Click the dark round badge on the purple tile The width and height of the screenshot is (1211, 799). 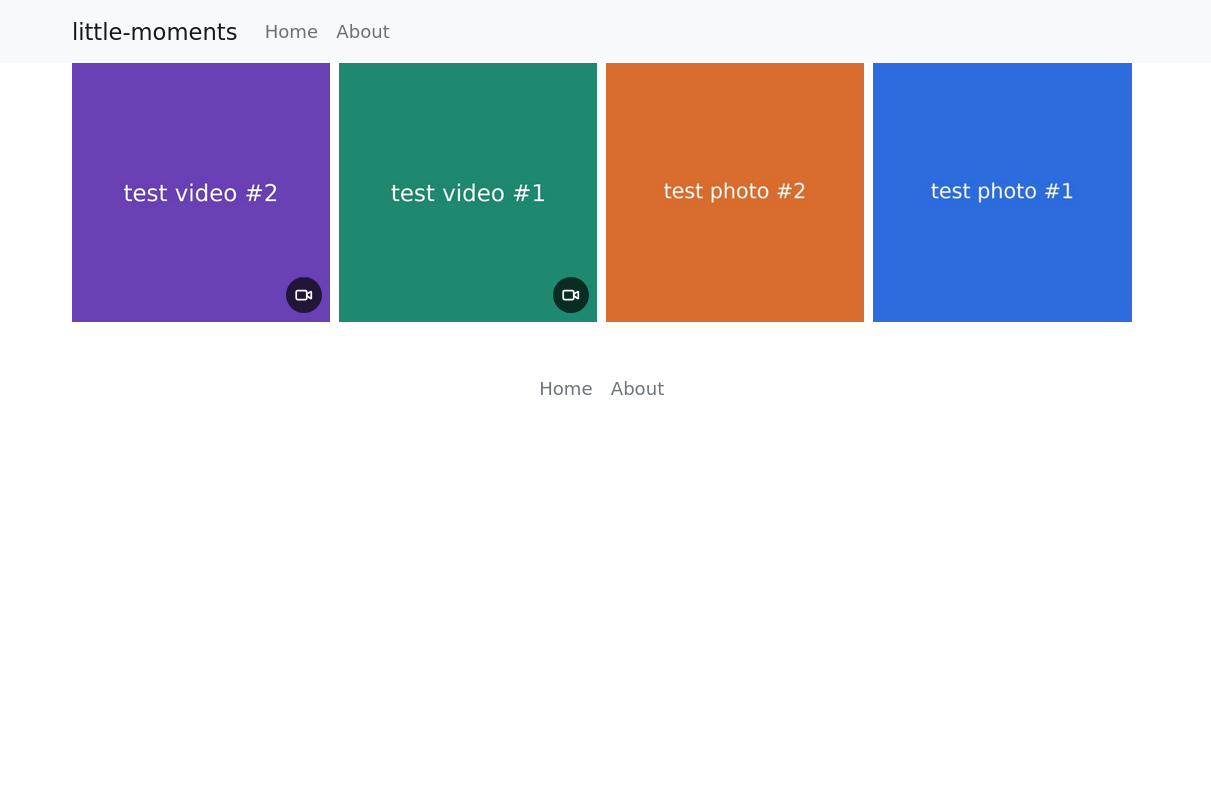304,295
